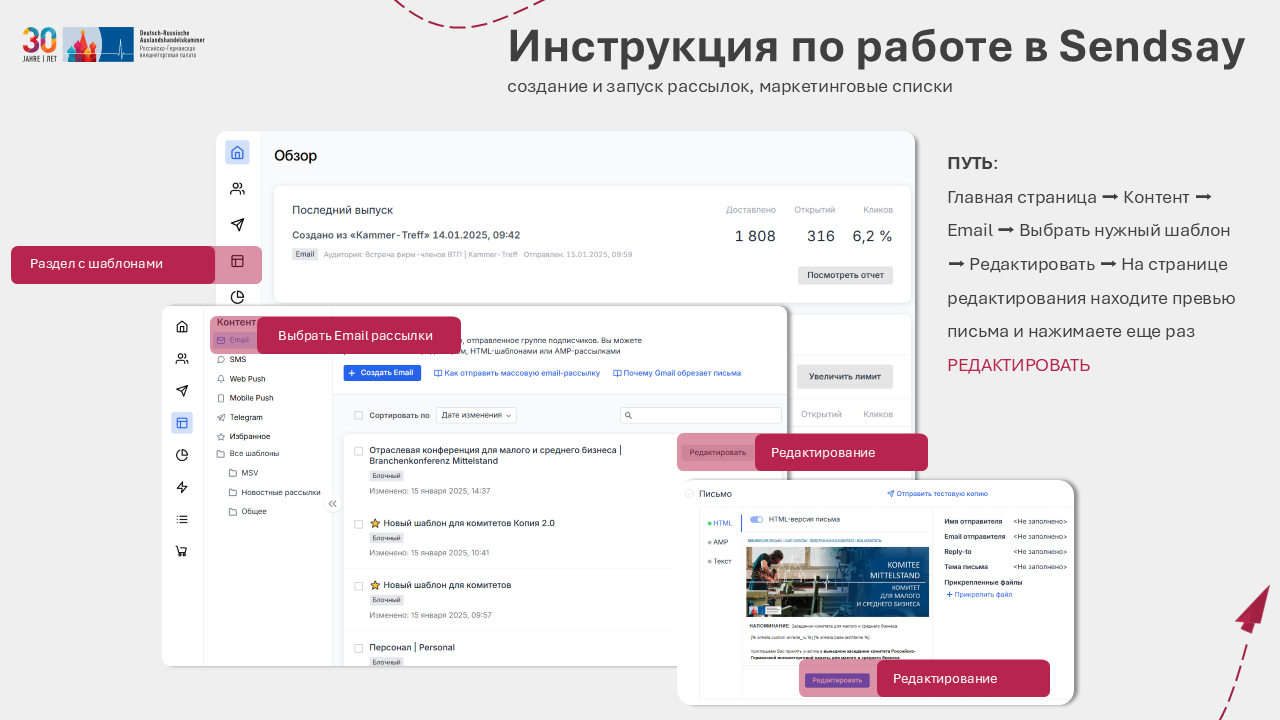Expand Все шаблоны folder
Viewport: 1280px width, 720px height.
(254, 453)
